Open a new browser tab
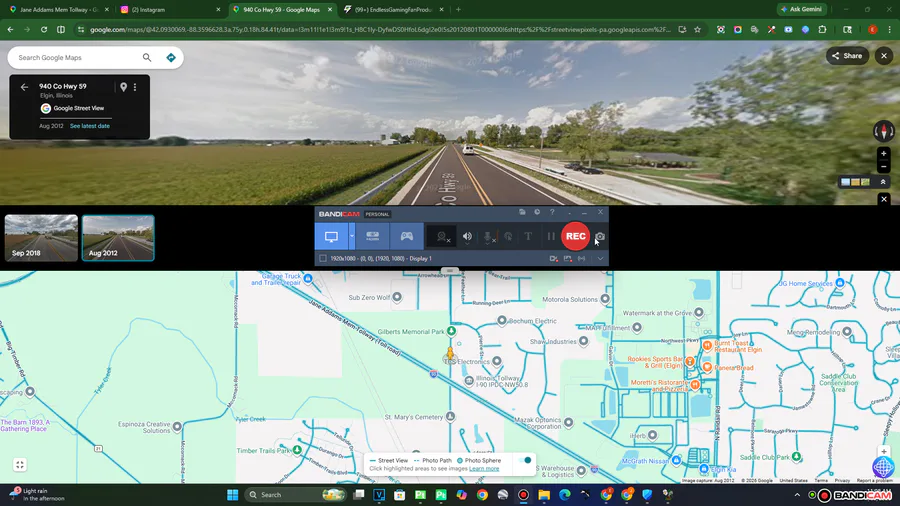The width and height of the screenshot is (900, 506). [458, 9]
